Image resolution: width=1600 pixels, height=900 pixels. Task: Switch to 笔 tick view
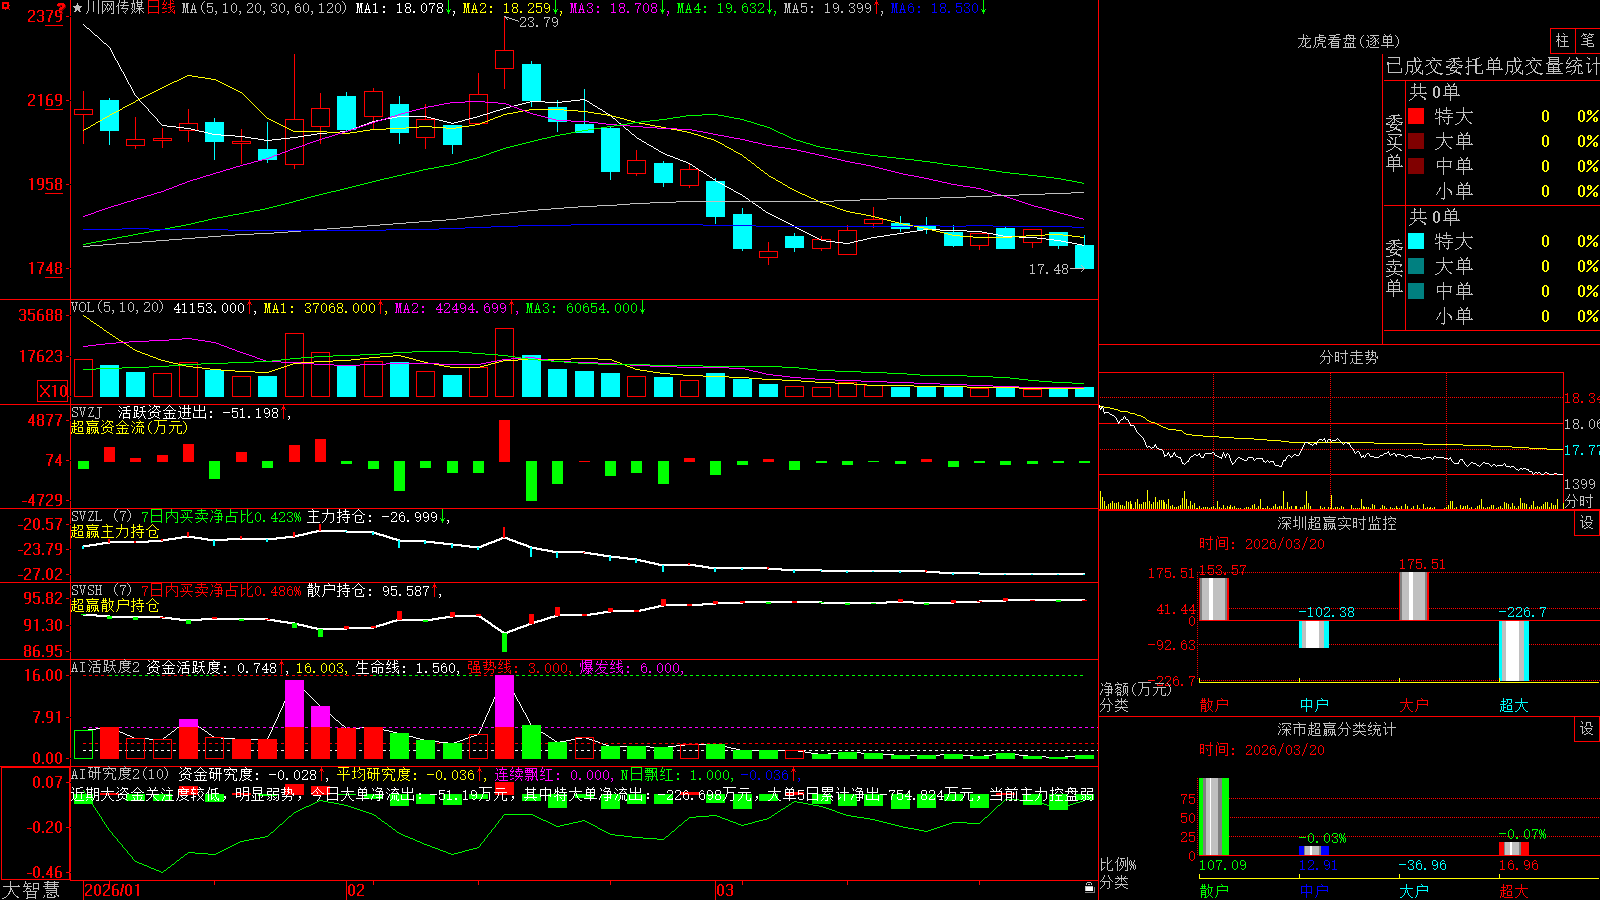click(1587, 40)
